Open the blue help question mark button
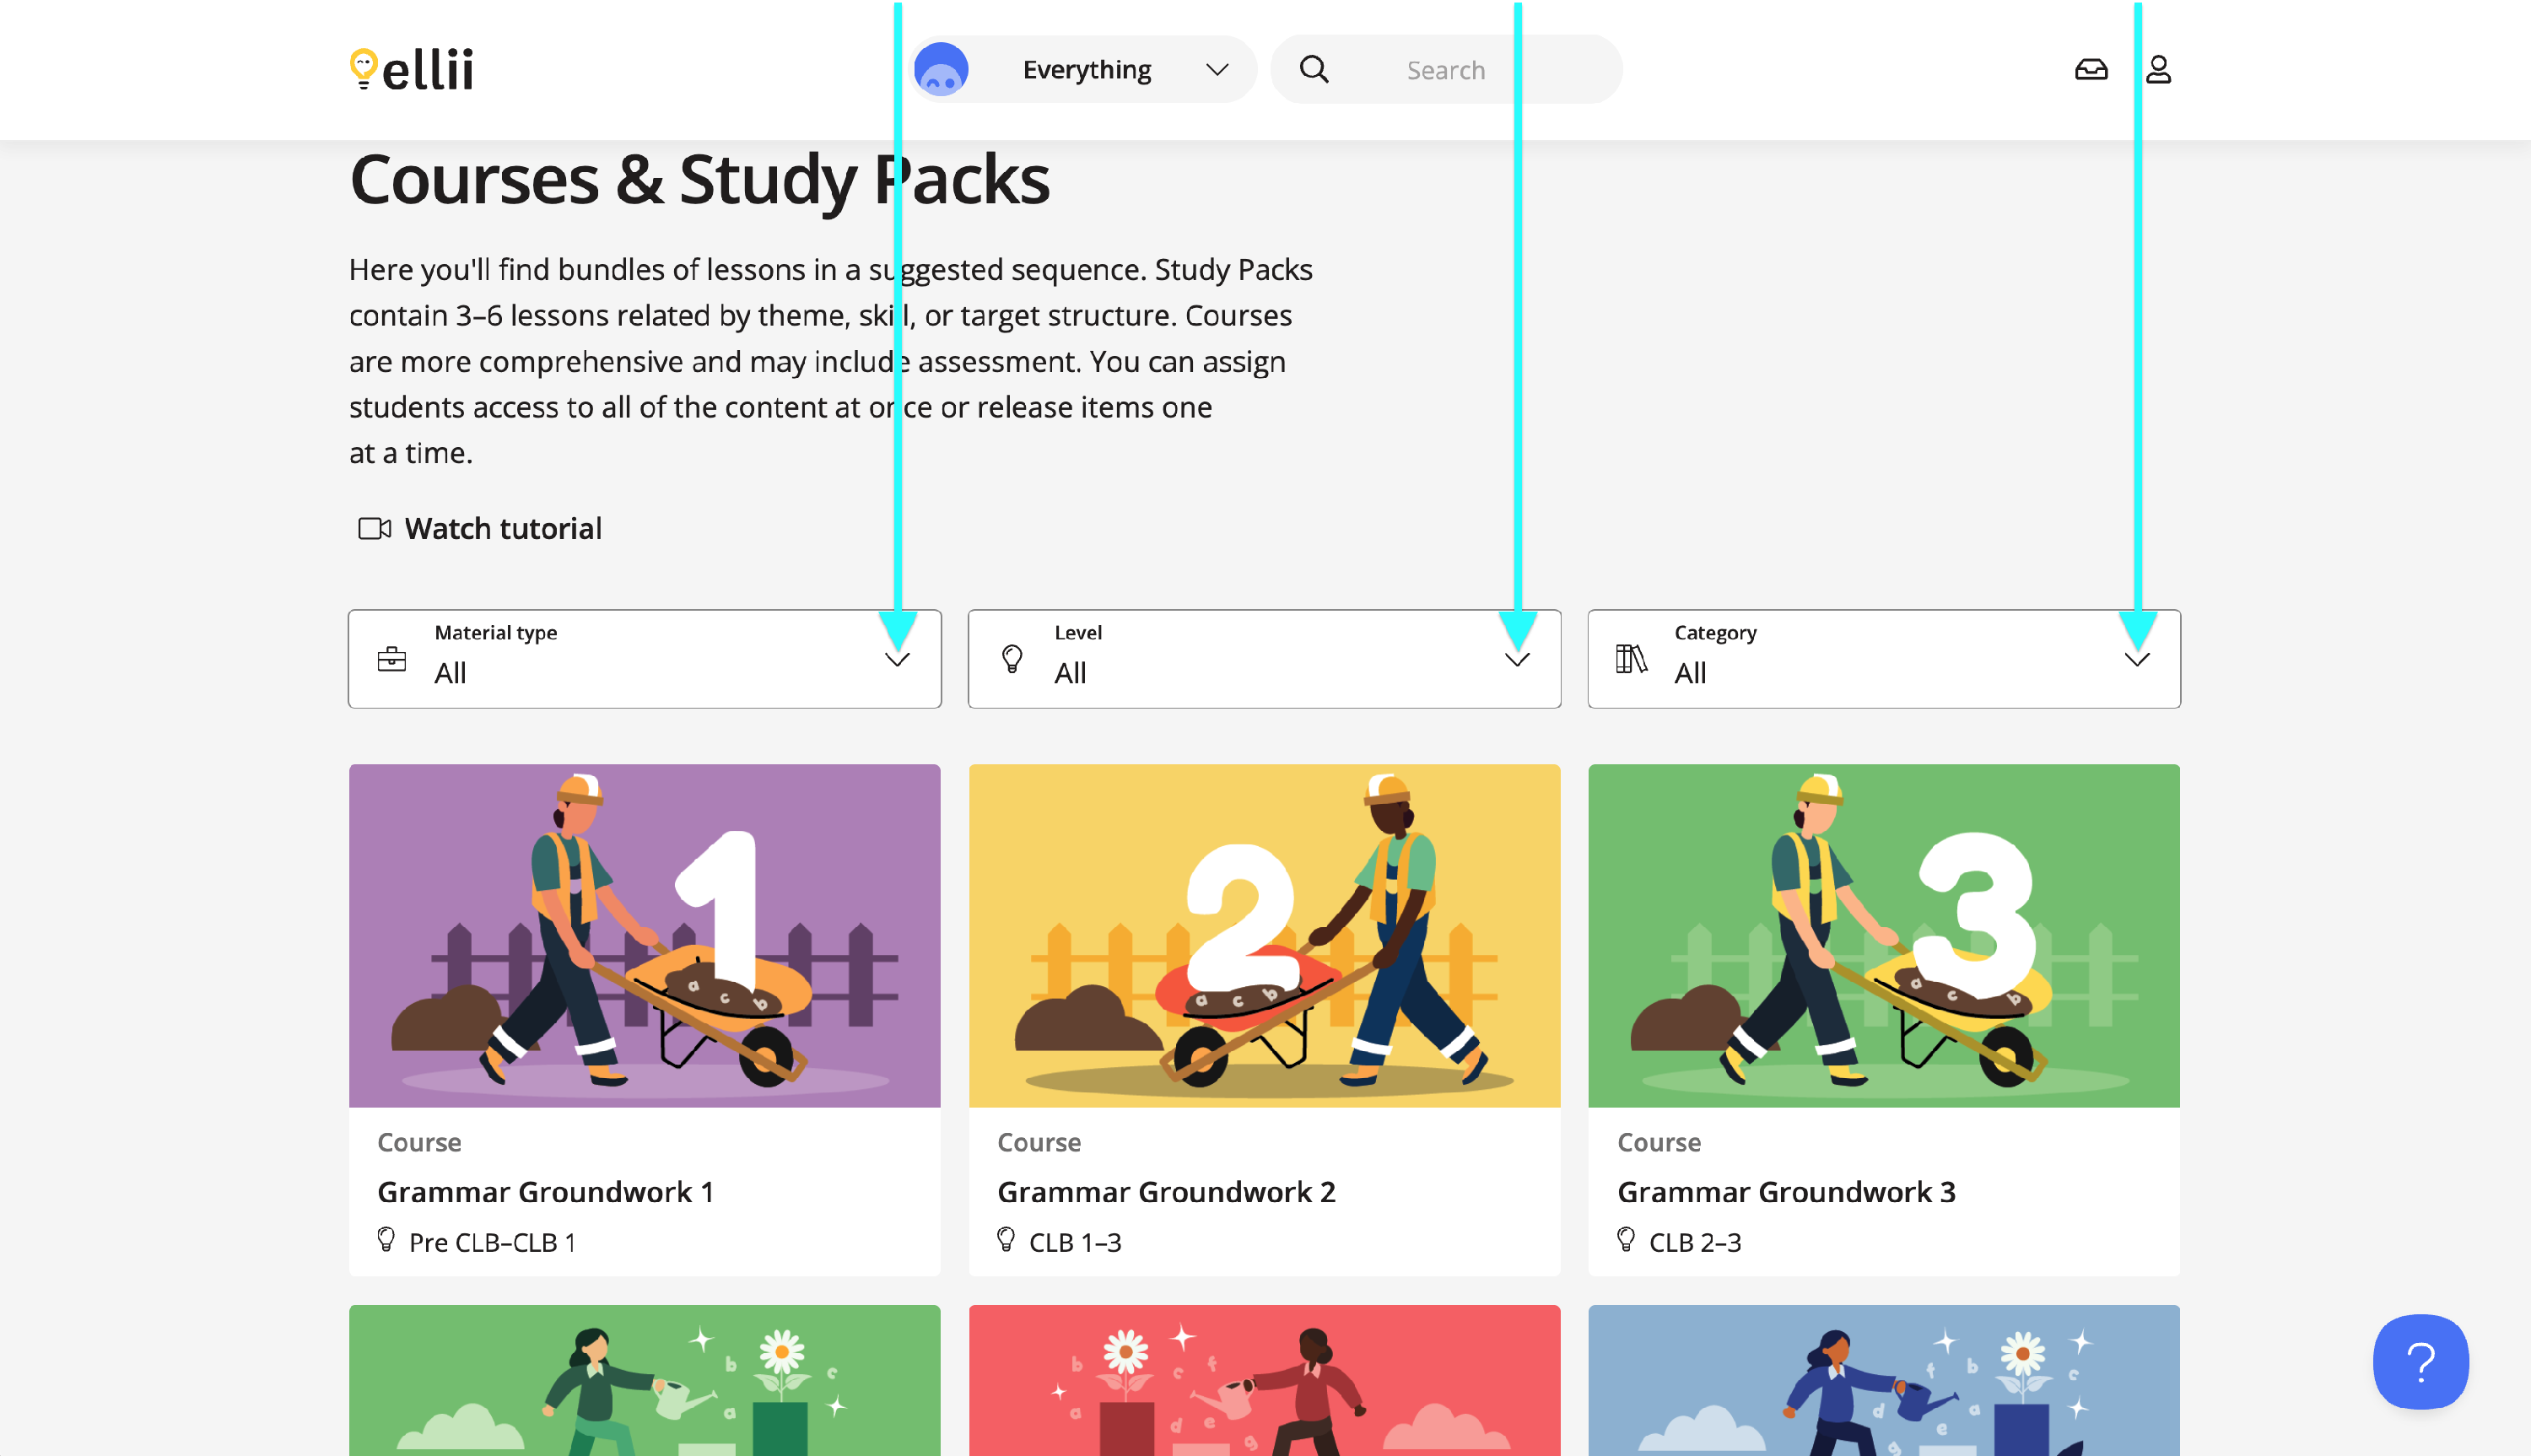Viewport: 2531px width, 1456px height. click(x=2420, y=1361)
